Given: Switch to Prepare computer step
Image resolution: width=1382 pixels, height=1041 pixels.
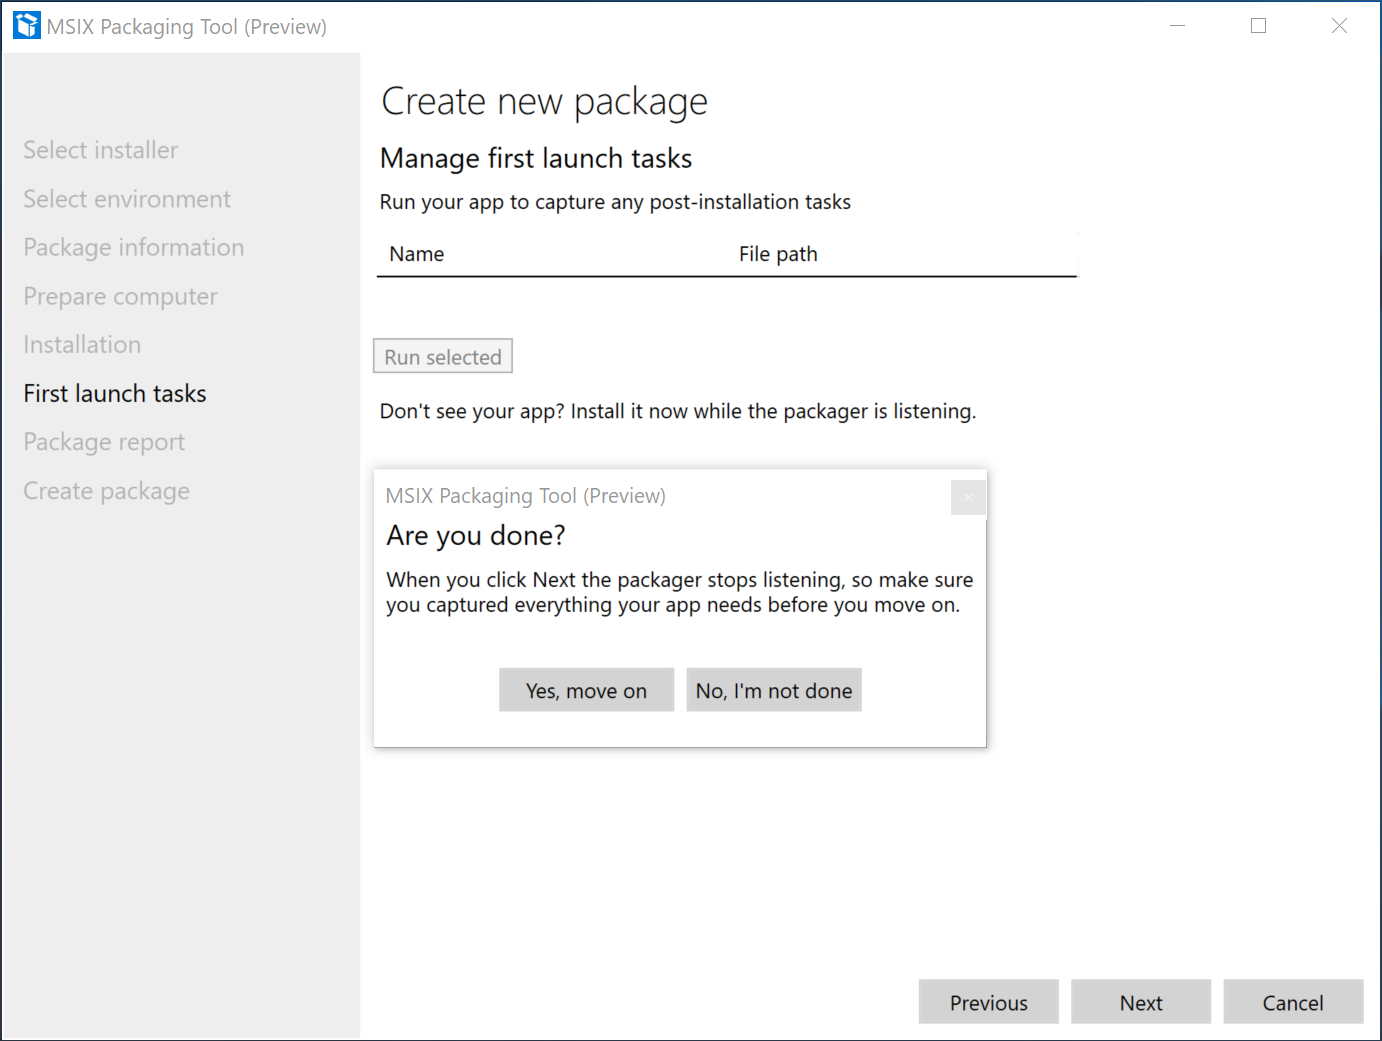Looking at the screenshot, I should point(121,296).
